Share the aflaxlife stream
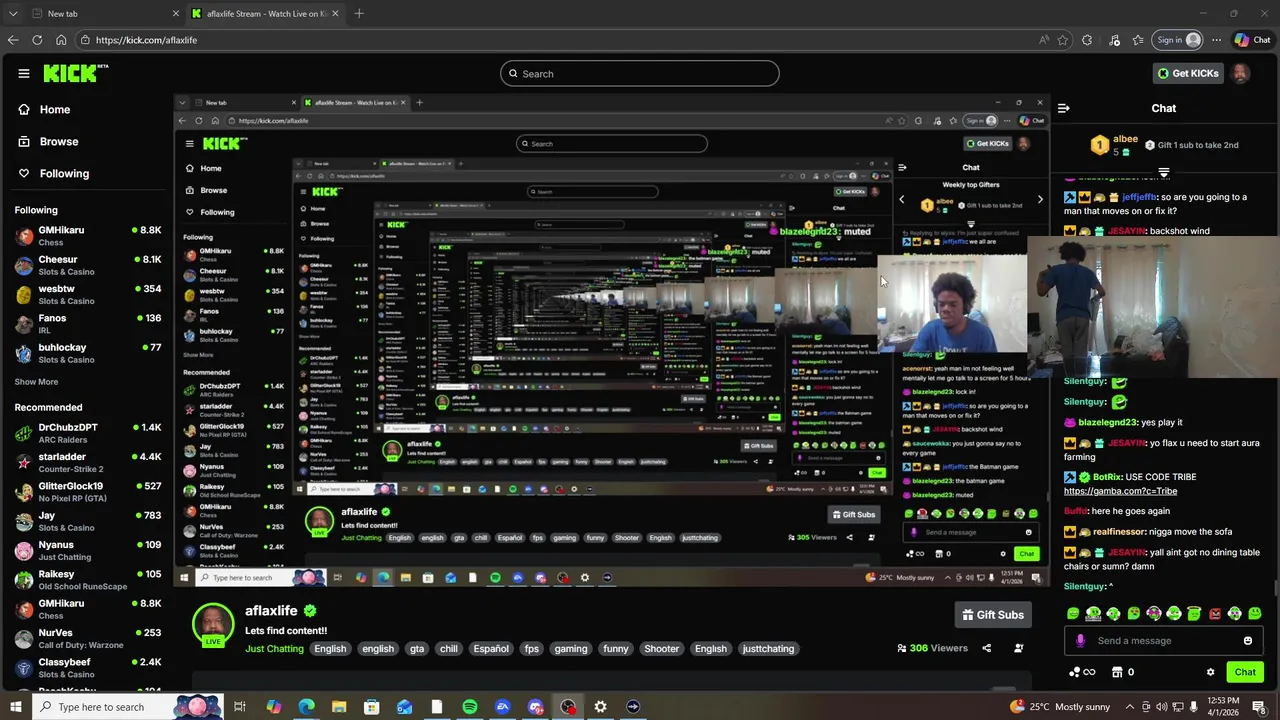The height and width of the screenshot is (720, 1280). point(986,648)
